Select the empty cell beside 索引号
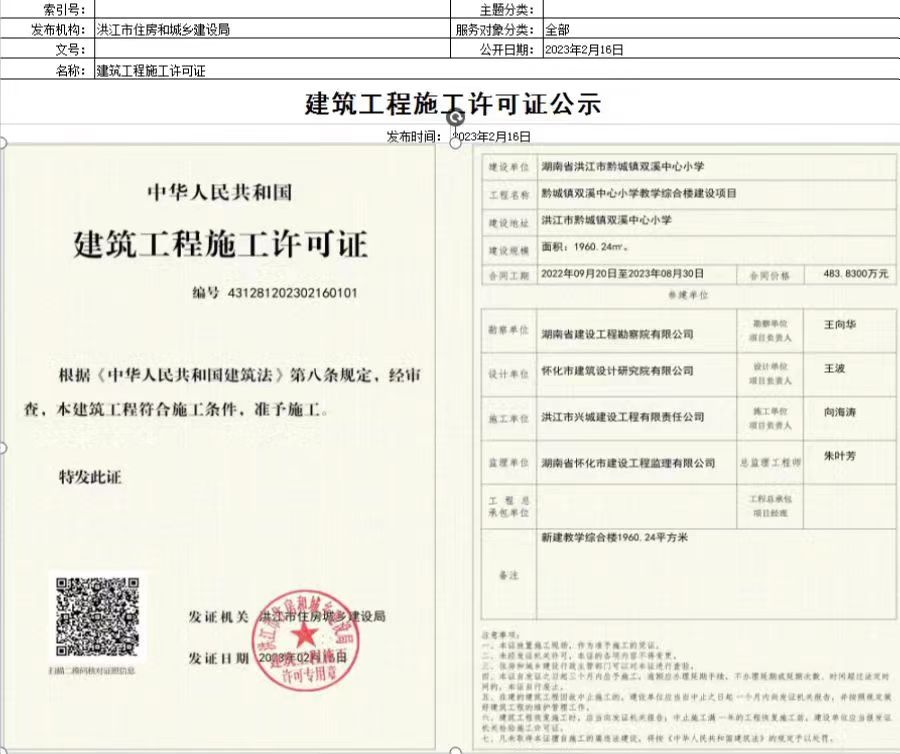 pyautogui.click(x=273, y=9)
